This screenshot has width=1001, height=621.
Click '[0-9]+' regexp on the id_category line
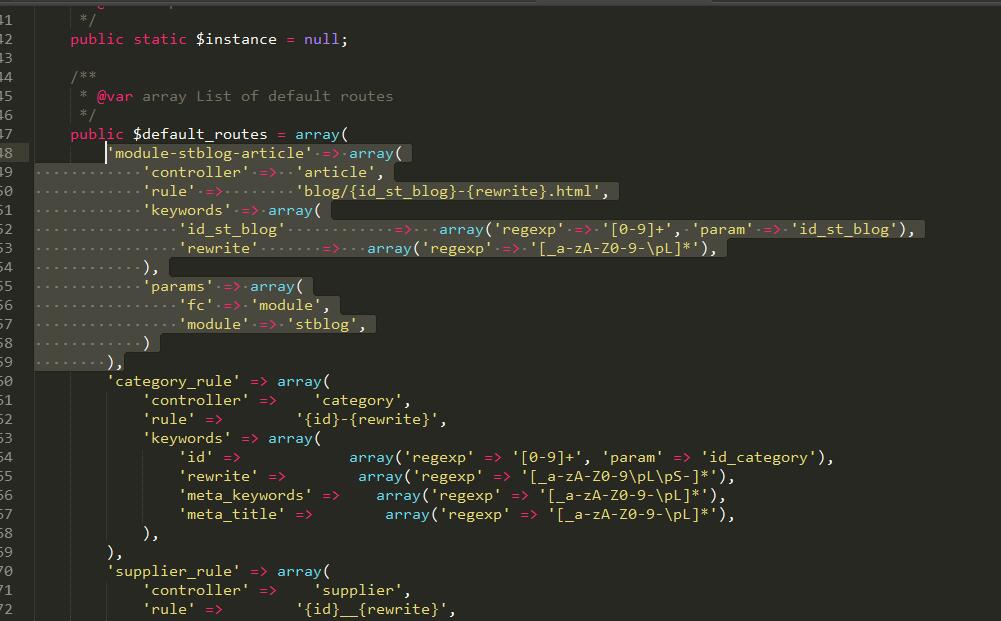(x=547, y=458)
